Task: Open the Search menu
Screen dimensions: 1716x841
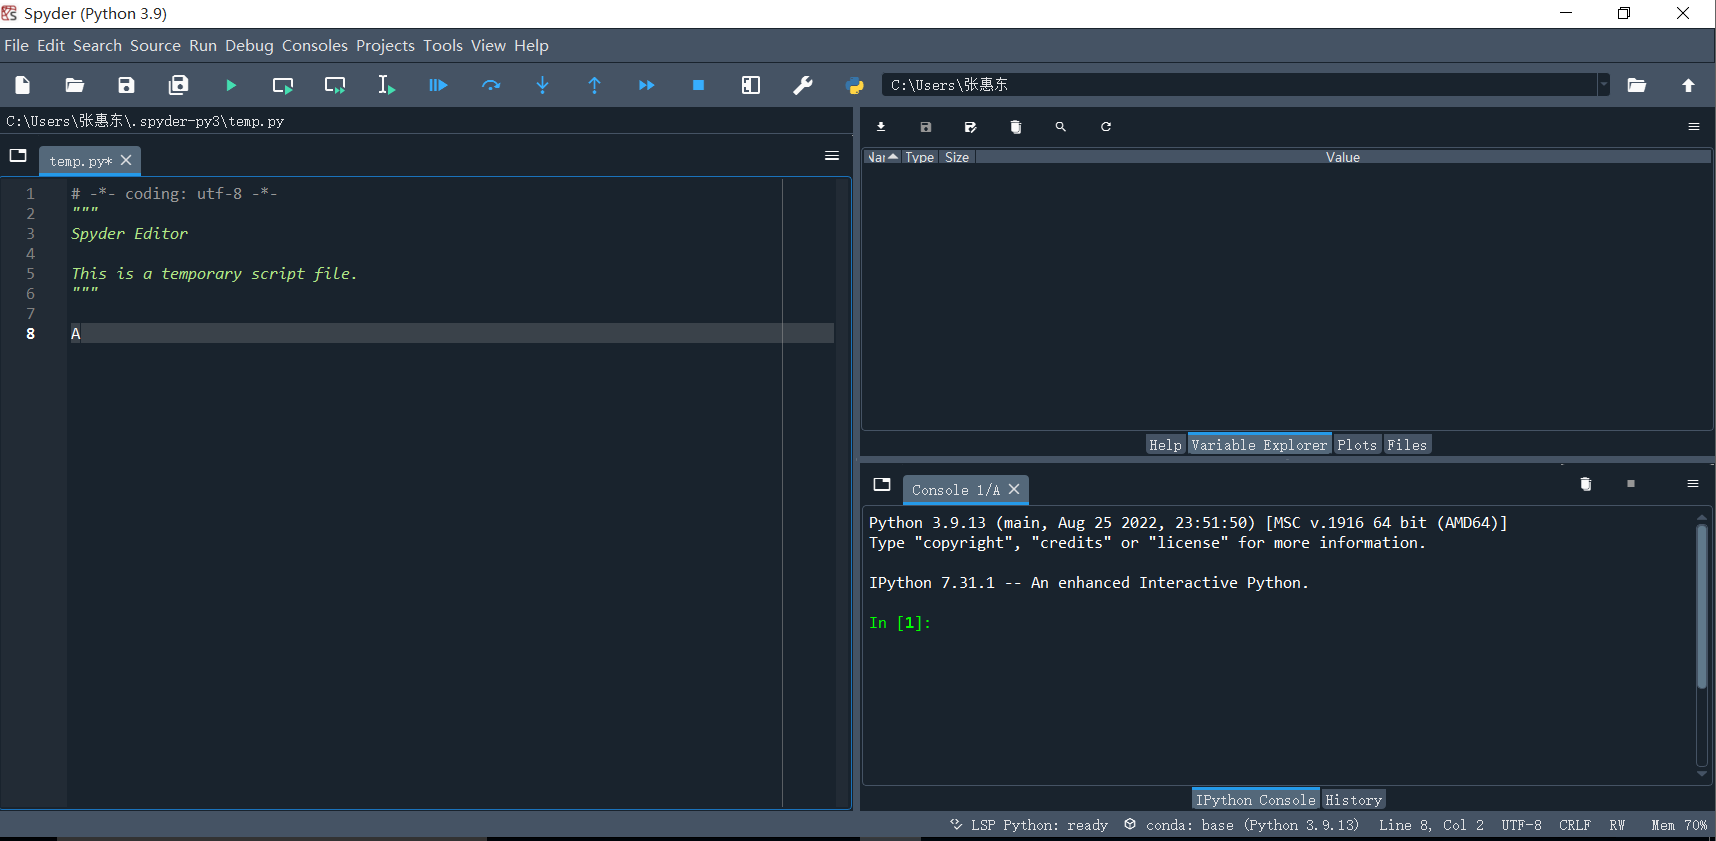Action: pyautogui.click(x=97, y=45)
